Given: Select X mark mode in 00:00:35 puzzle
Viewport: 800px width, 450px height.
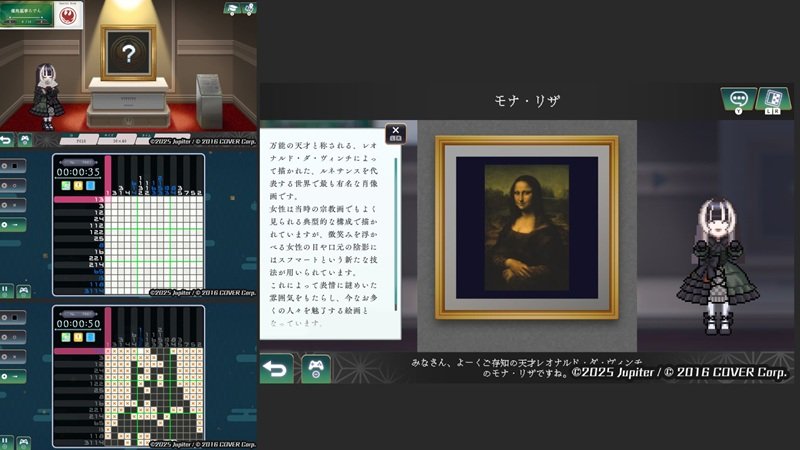Looking at the screenshot, I should 12,205.
